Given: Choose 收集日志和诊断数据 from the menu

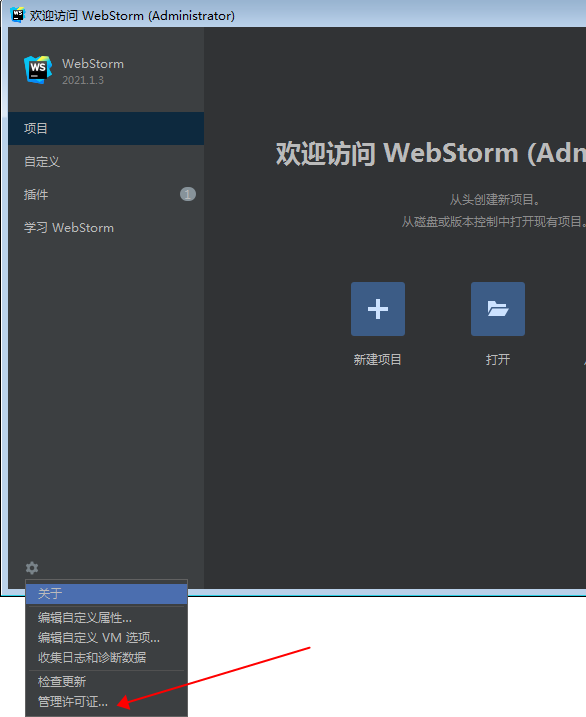Looking at the screenshot, I should [x=107, y=658].
